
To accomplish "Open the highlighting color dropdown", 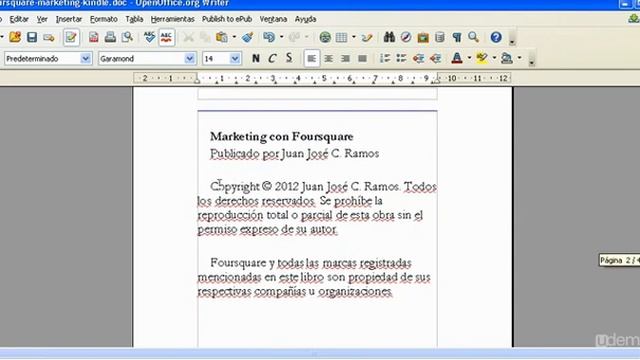I will (494, 58).
